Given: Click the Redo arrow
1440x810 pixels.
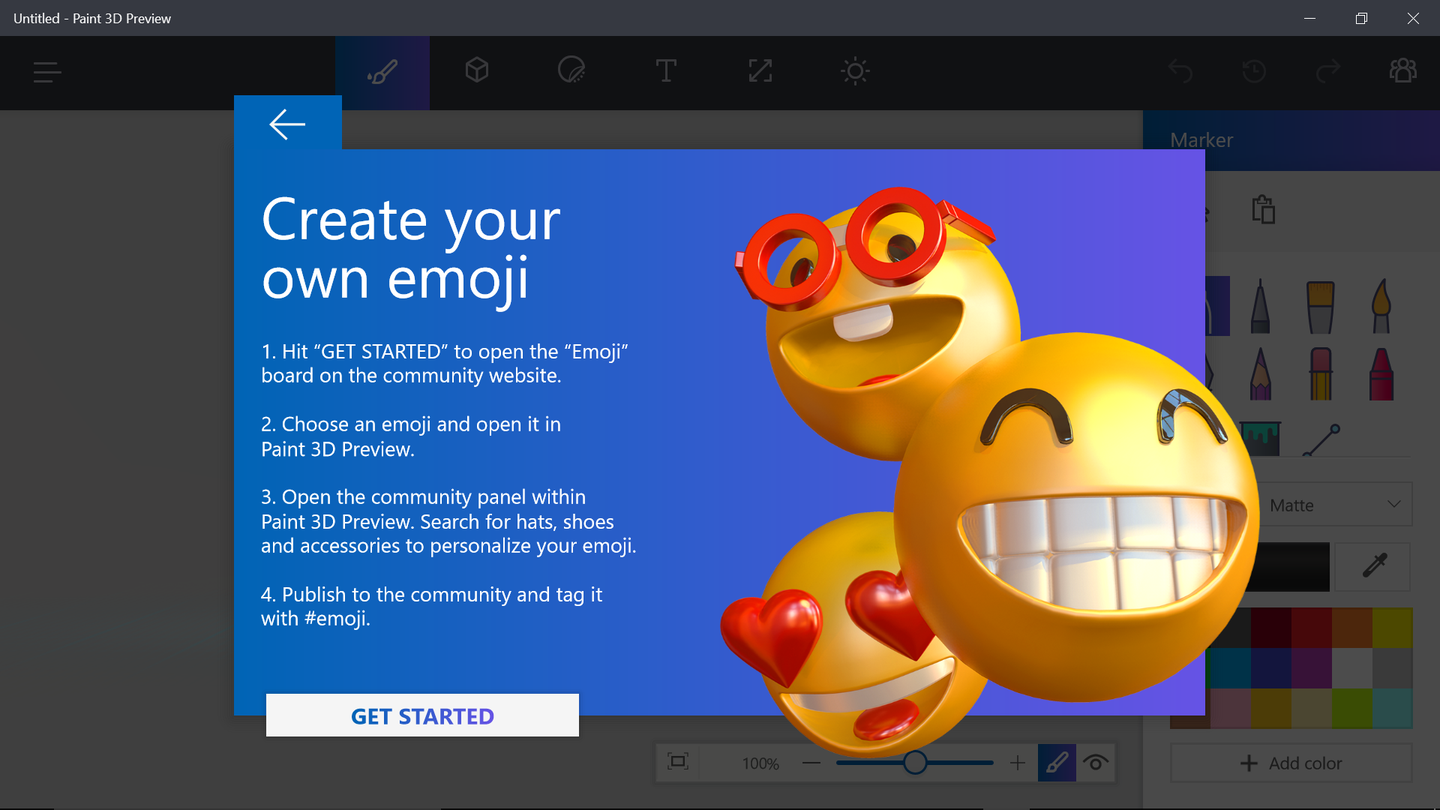Looking at the screenshot, I should [x=1328, y=71].
